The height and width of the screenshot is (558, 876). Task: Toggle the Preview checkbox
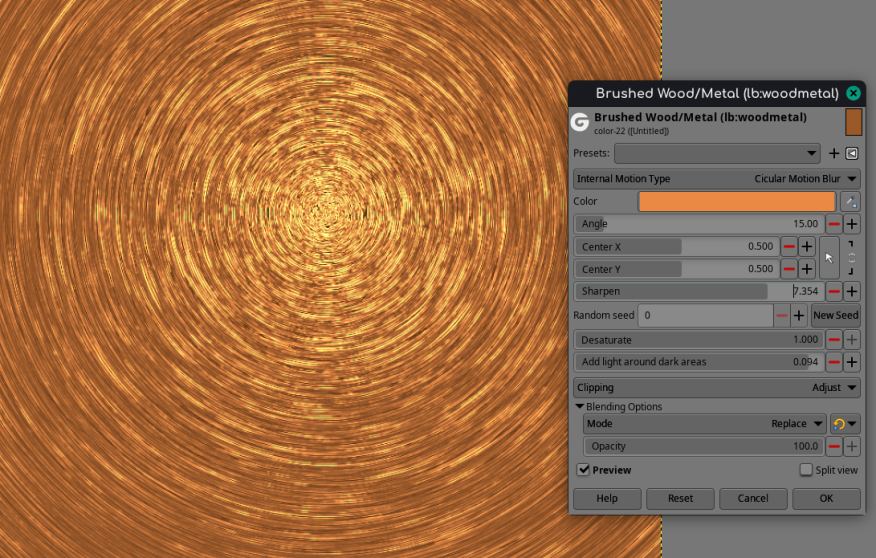pyautogui.click(x=583, y=470)
